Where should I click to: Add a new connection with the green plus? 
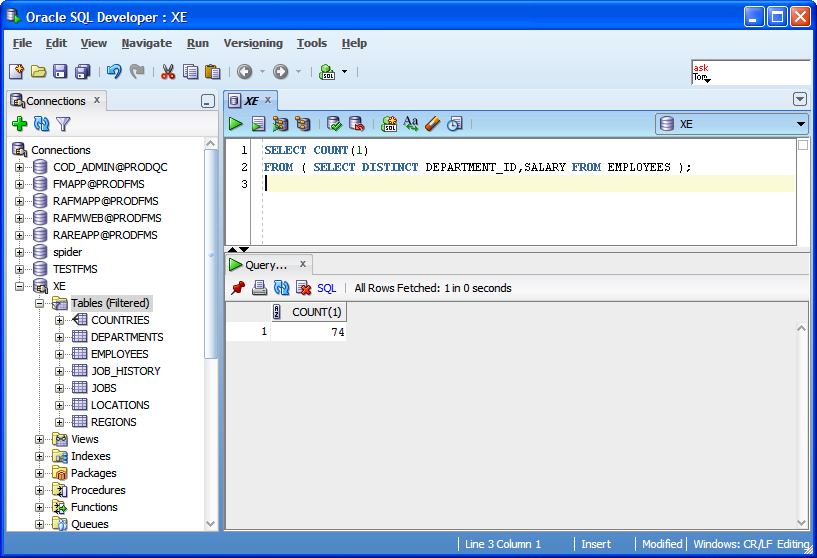[19, 124]
